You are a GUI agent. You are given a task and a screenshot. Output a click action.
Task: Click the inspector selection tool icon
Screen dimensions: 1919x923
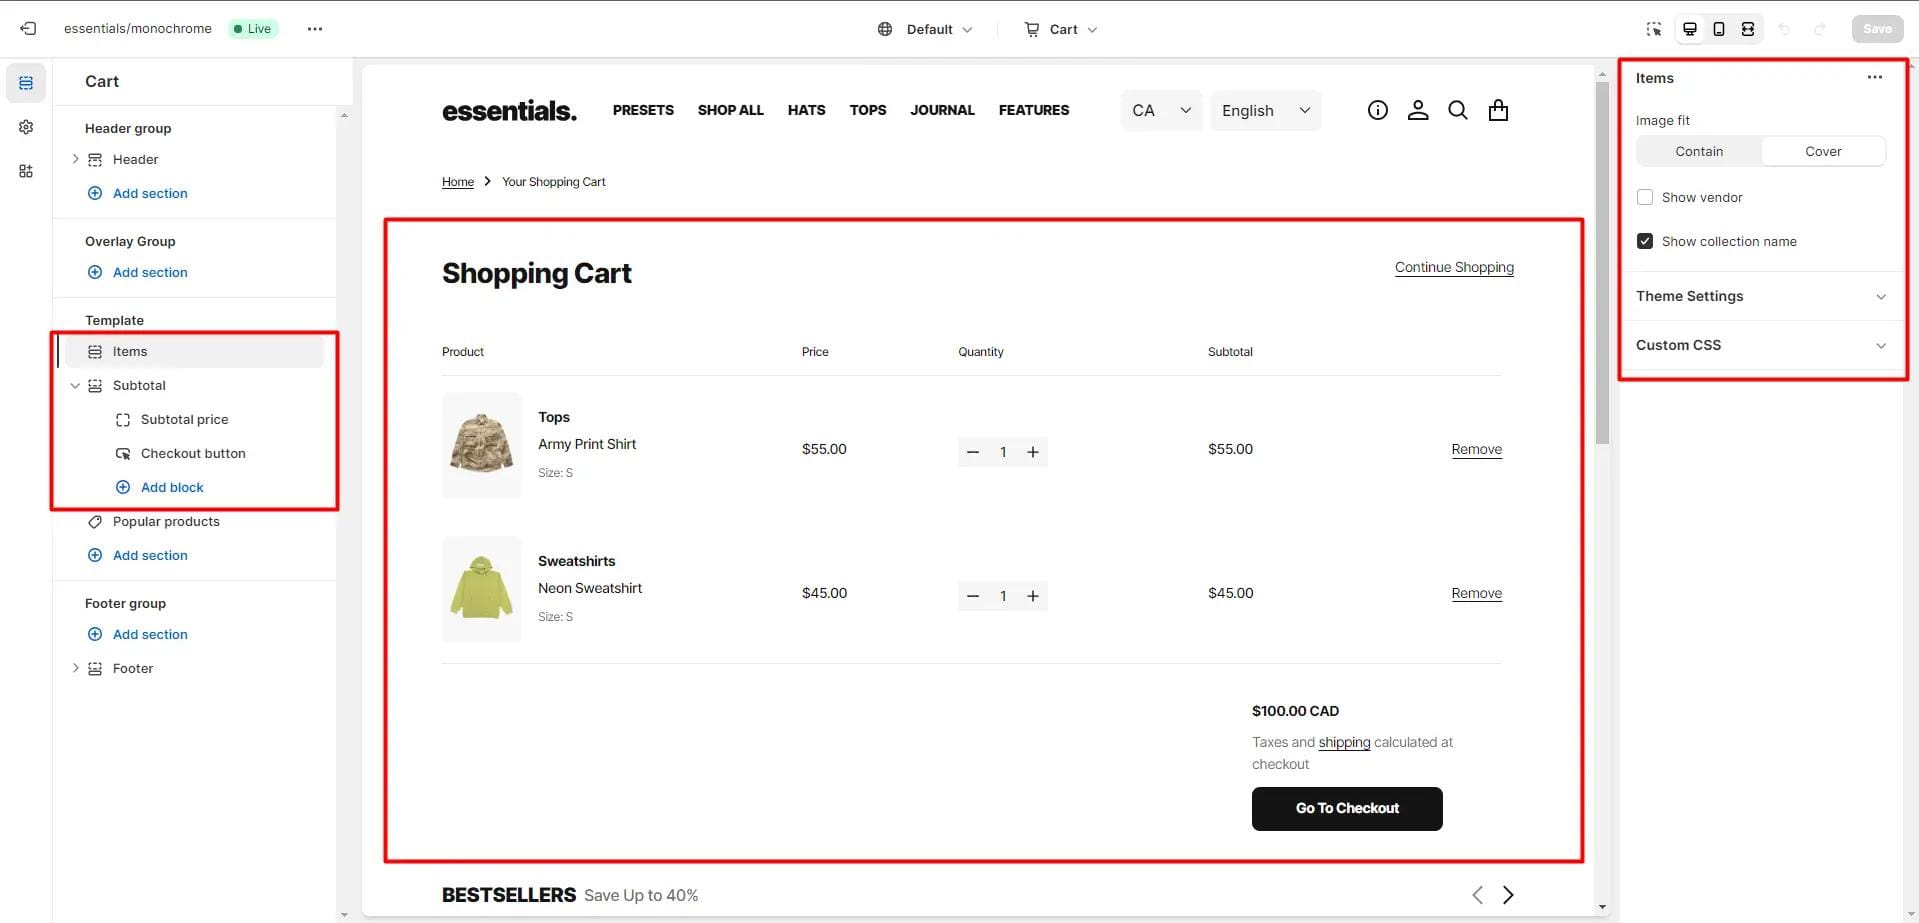1654,29
